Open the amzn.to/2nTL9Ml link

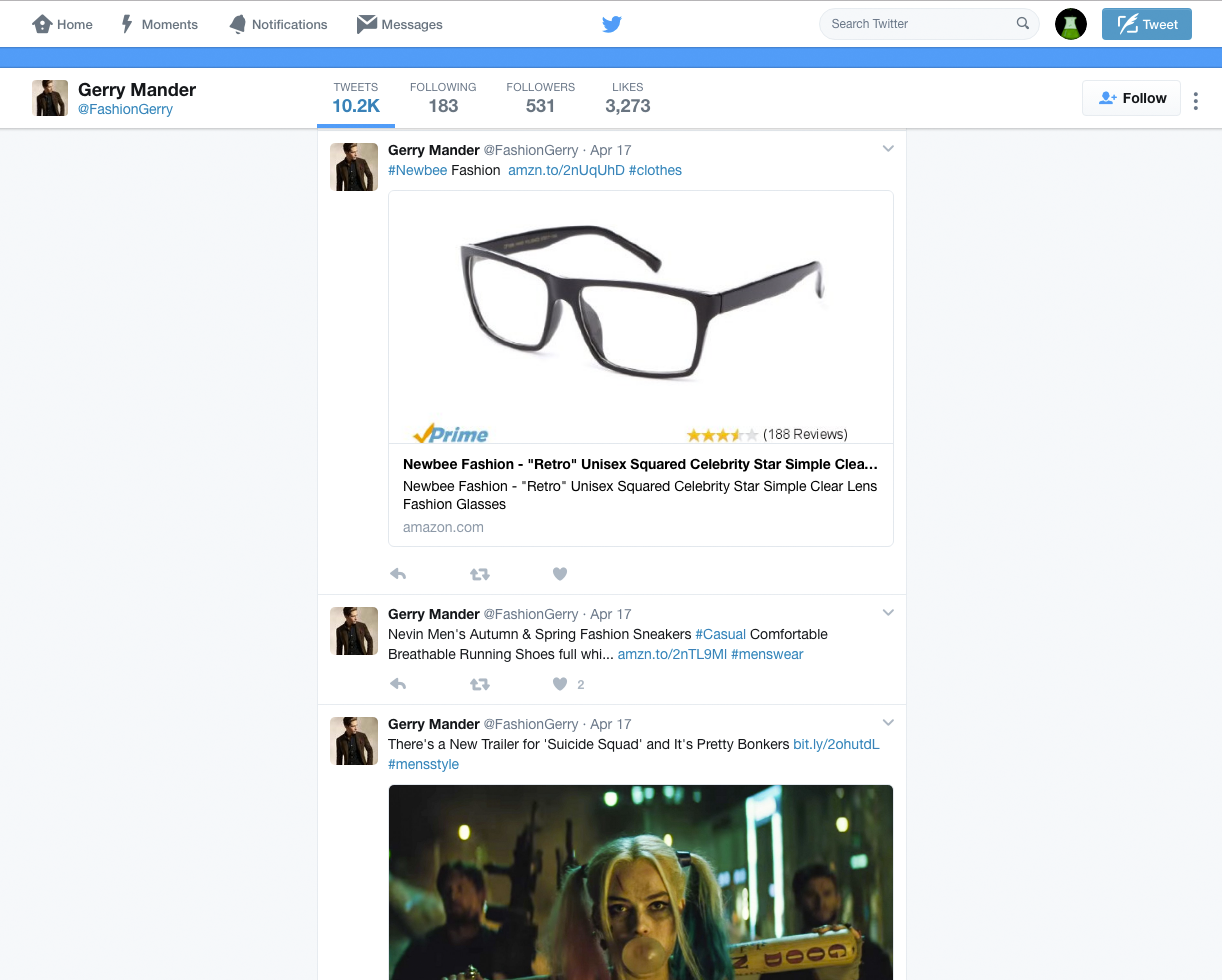click(x=672, y=654)
